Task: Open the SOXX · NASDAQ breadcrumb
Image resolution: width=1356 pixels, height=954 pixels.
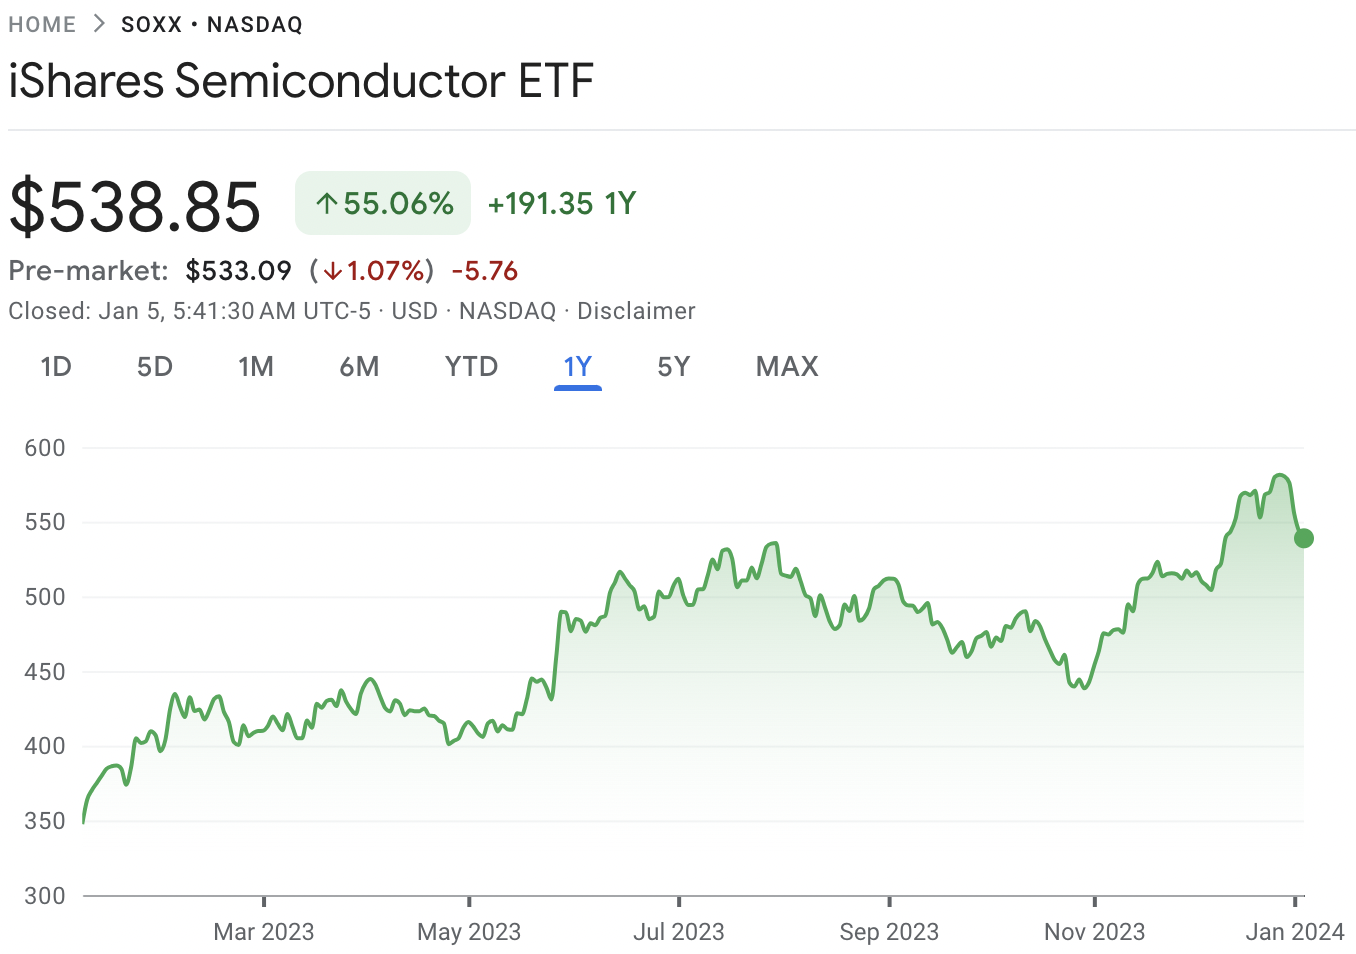Action: [211, 24]
